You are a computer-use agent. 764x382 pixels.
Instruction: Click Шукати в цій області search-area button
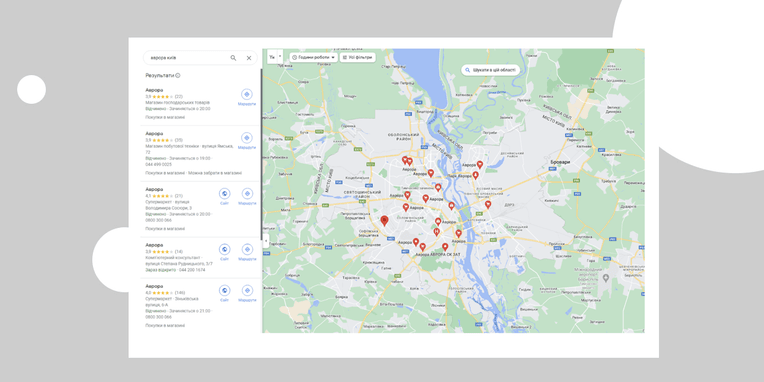coord(491,70)
